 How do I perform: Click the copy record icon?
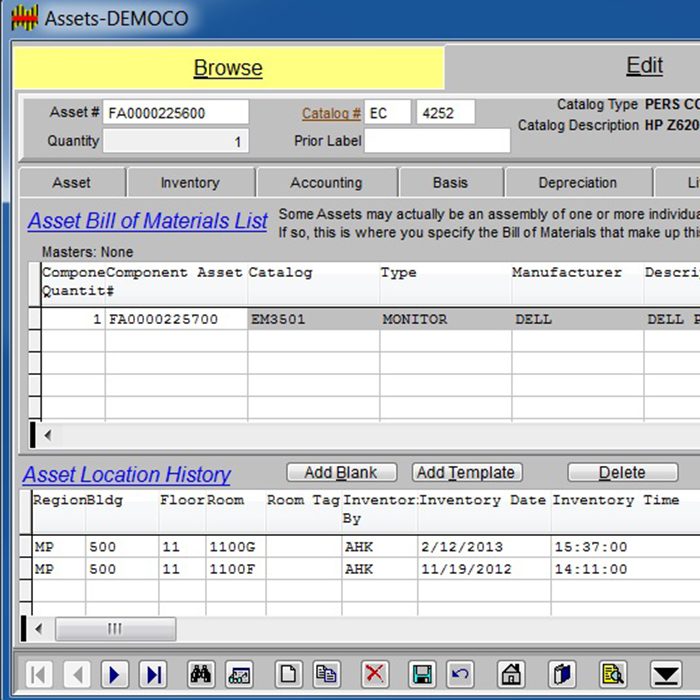[x=326, y=674]
